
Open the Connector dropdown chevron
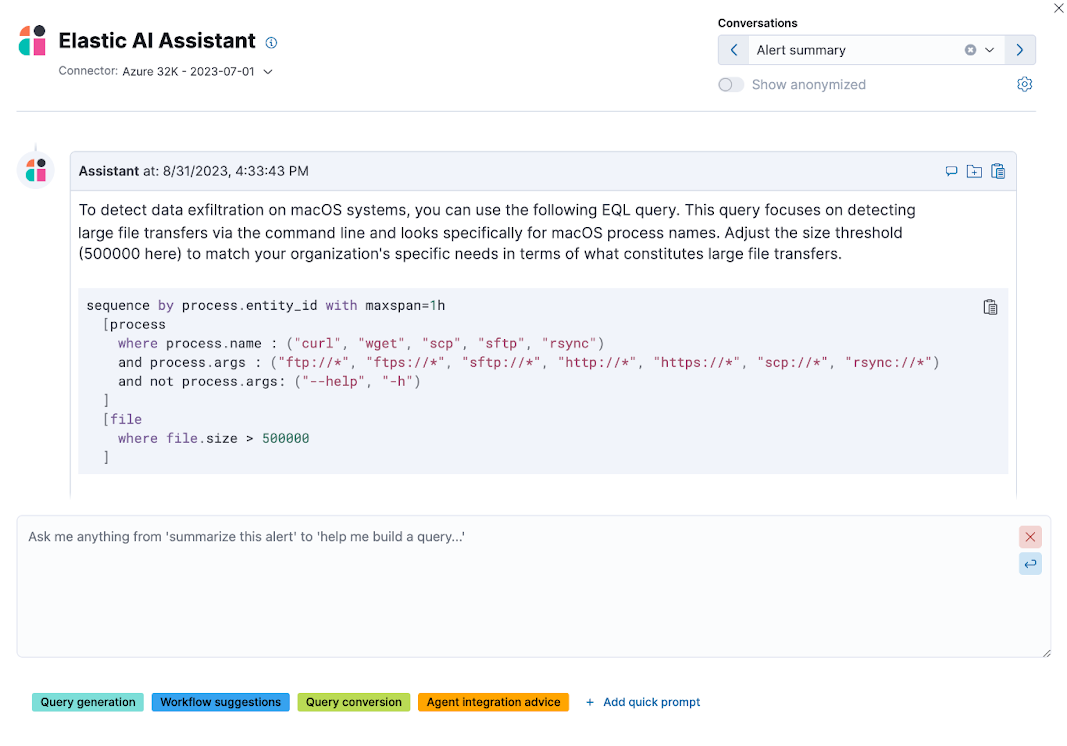(268, 71)
